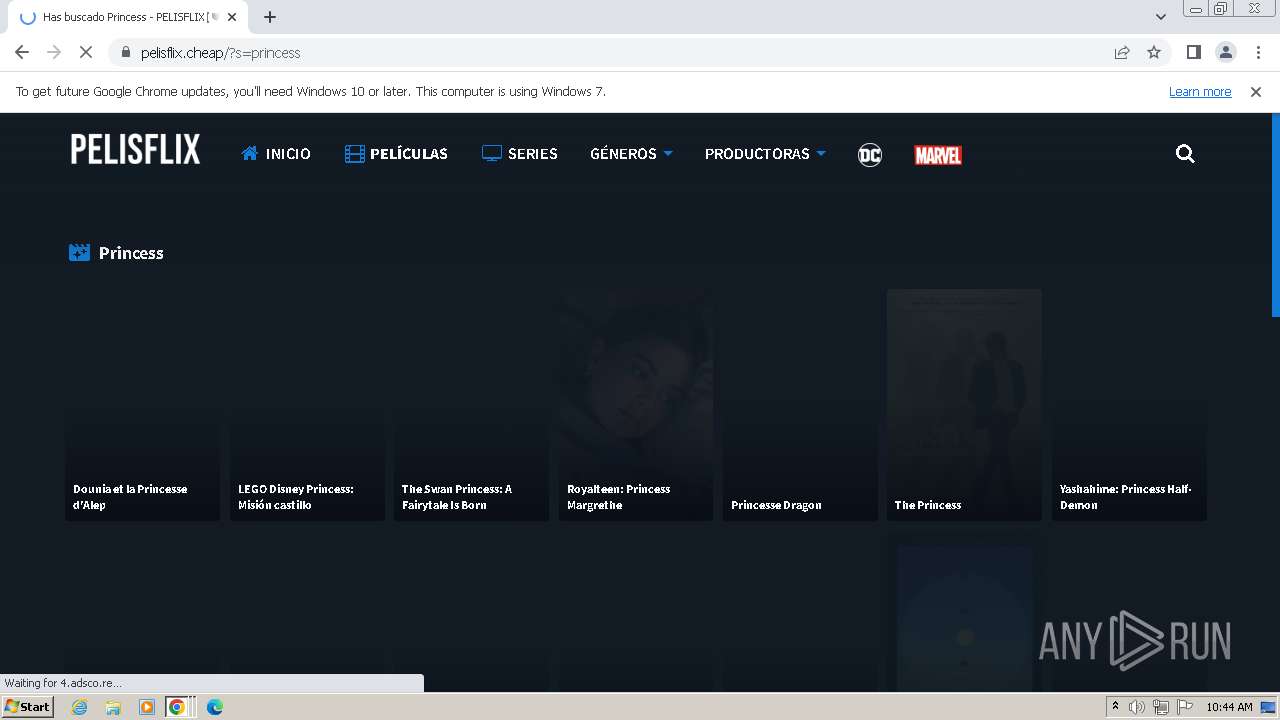
Task: Click the monitor icon beside SERIES
Action: tap(491, 153)
